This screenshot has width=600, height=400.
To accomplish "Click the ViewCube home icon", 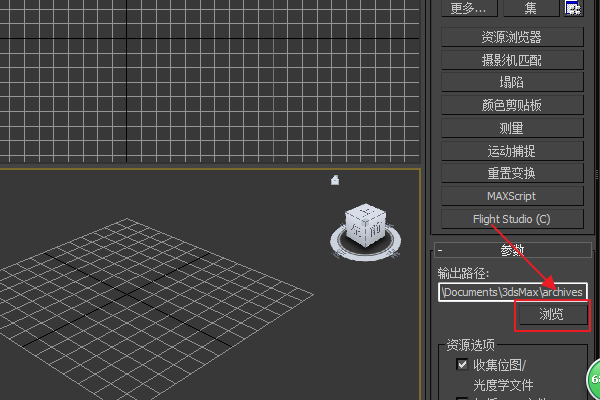I will (335, 180).
